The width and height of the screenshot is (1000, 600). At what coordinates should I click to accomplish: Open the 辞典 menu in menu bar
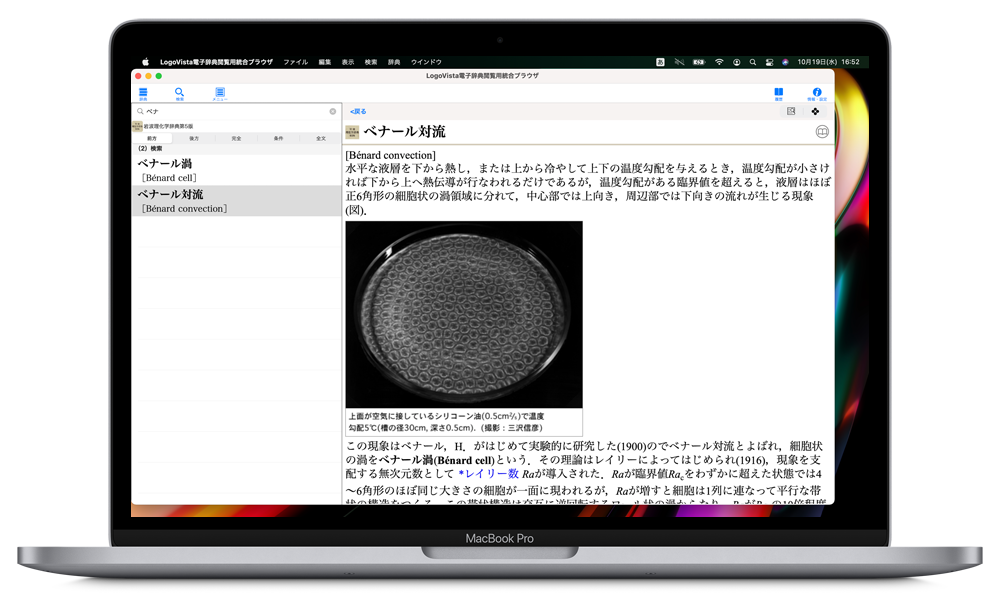point(394,62)
